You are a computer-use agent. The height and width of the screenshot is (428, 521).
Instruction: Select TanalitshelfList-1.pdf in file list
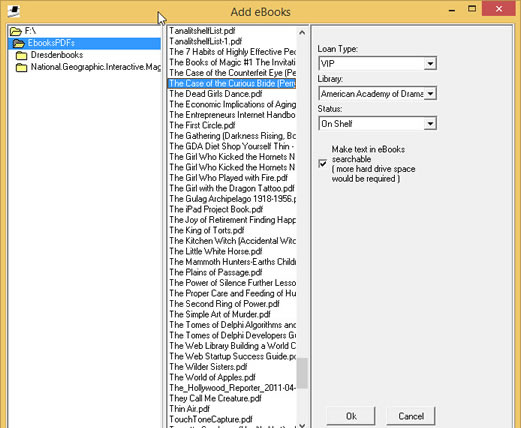(x=231, y=41)
